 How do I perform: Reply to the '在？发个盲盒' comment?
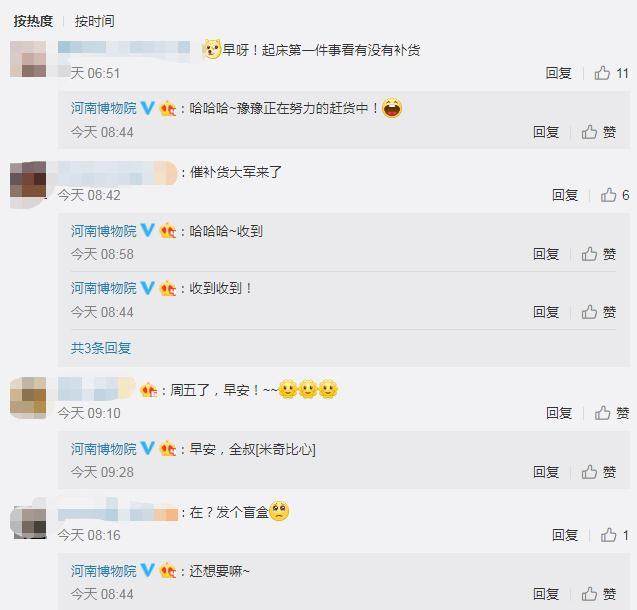[x=565, y=535]
